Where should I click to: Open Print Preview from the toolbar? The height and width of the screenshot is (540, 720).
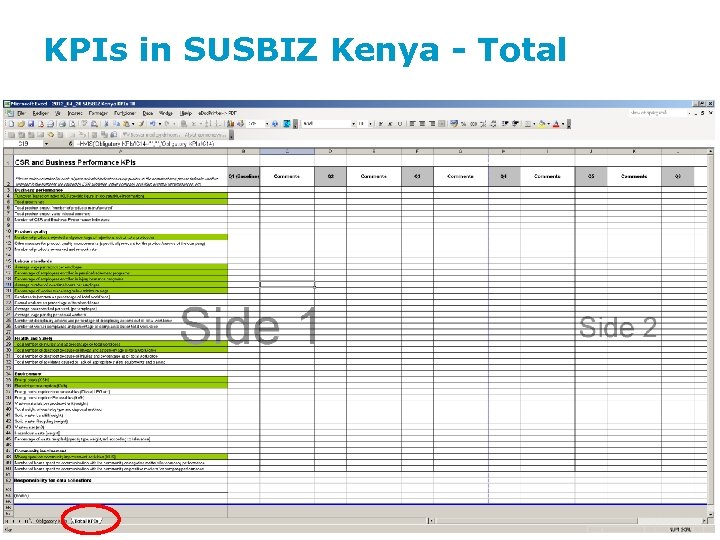click(x=72, y=124)
